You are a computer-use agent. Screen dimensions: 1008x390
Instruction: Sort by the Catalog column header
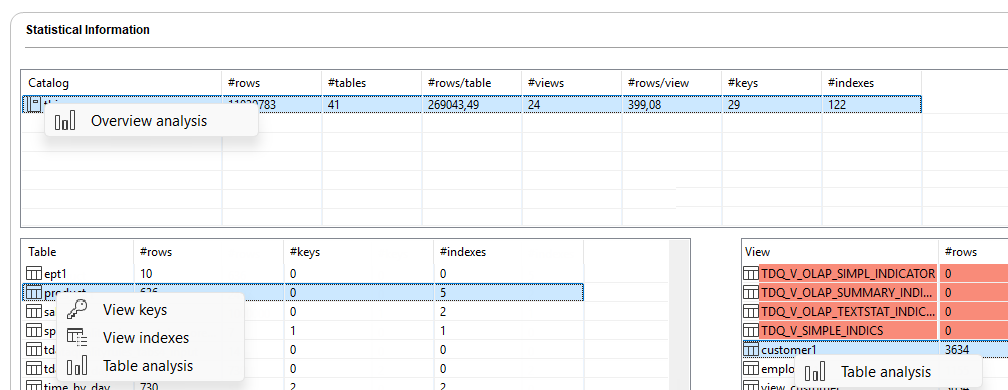(x=122, y=83)
